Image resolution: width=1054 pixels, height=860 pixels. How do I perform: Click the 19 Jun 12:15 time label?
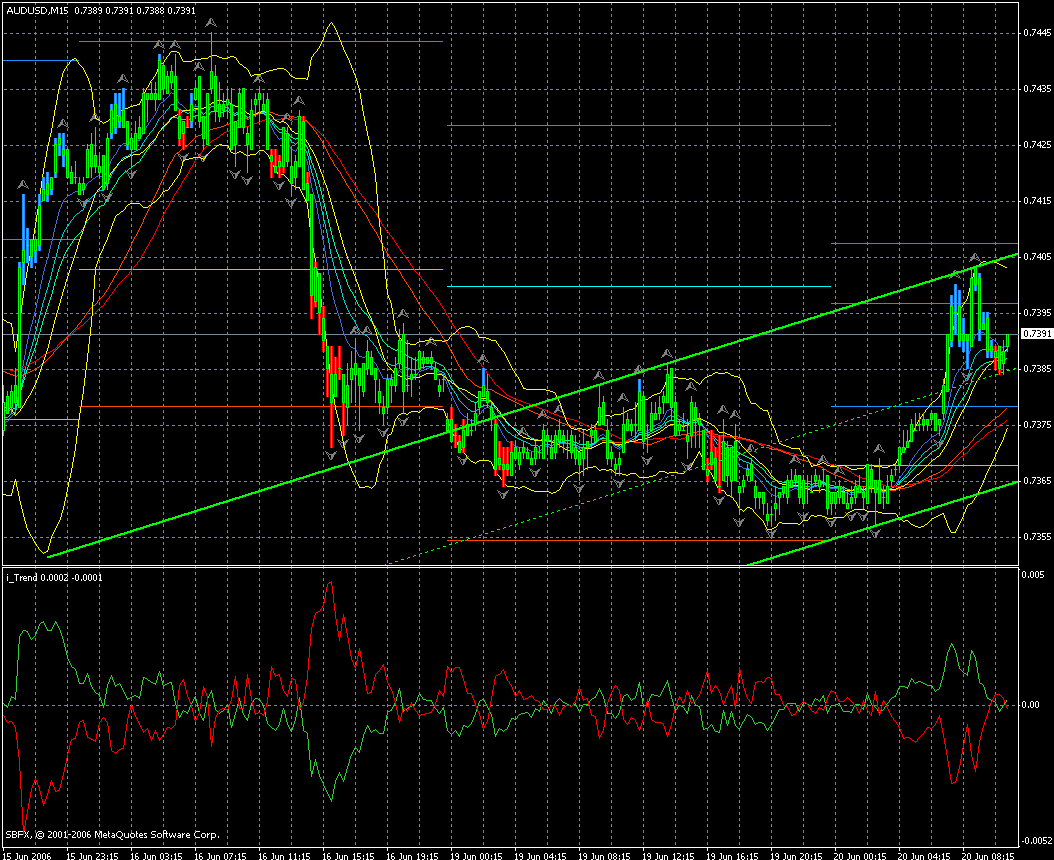[x=668, y=856]
